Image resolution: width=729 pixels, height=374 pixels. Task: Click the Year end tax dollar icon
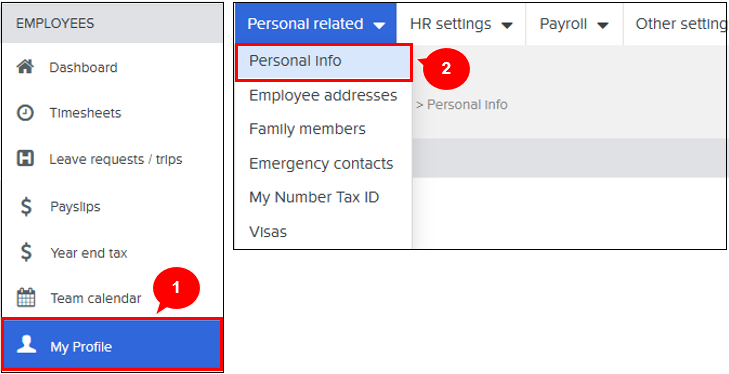[x=26, y=253]
